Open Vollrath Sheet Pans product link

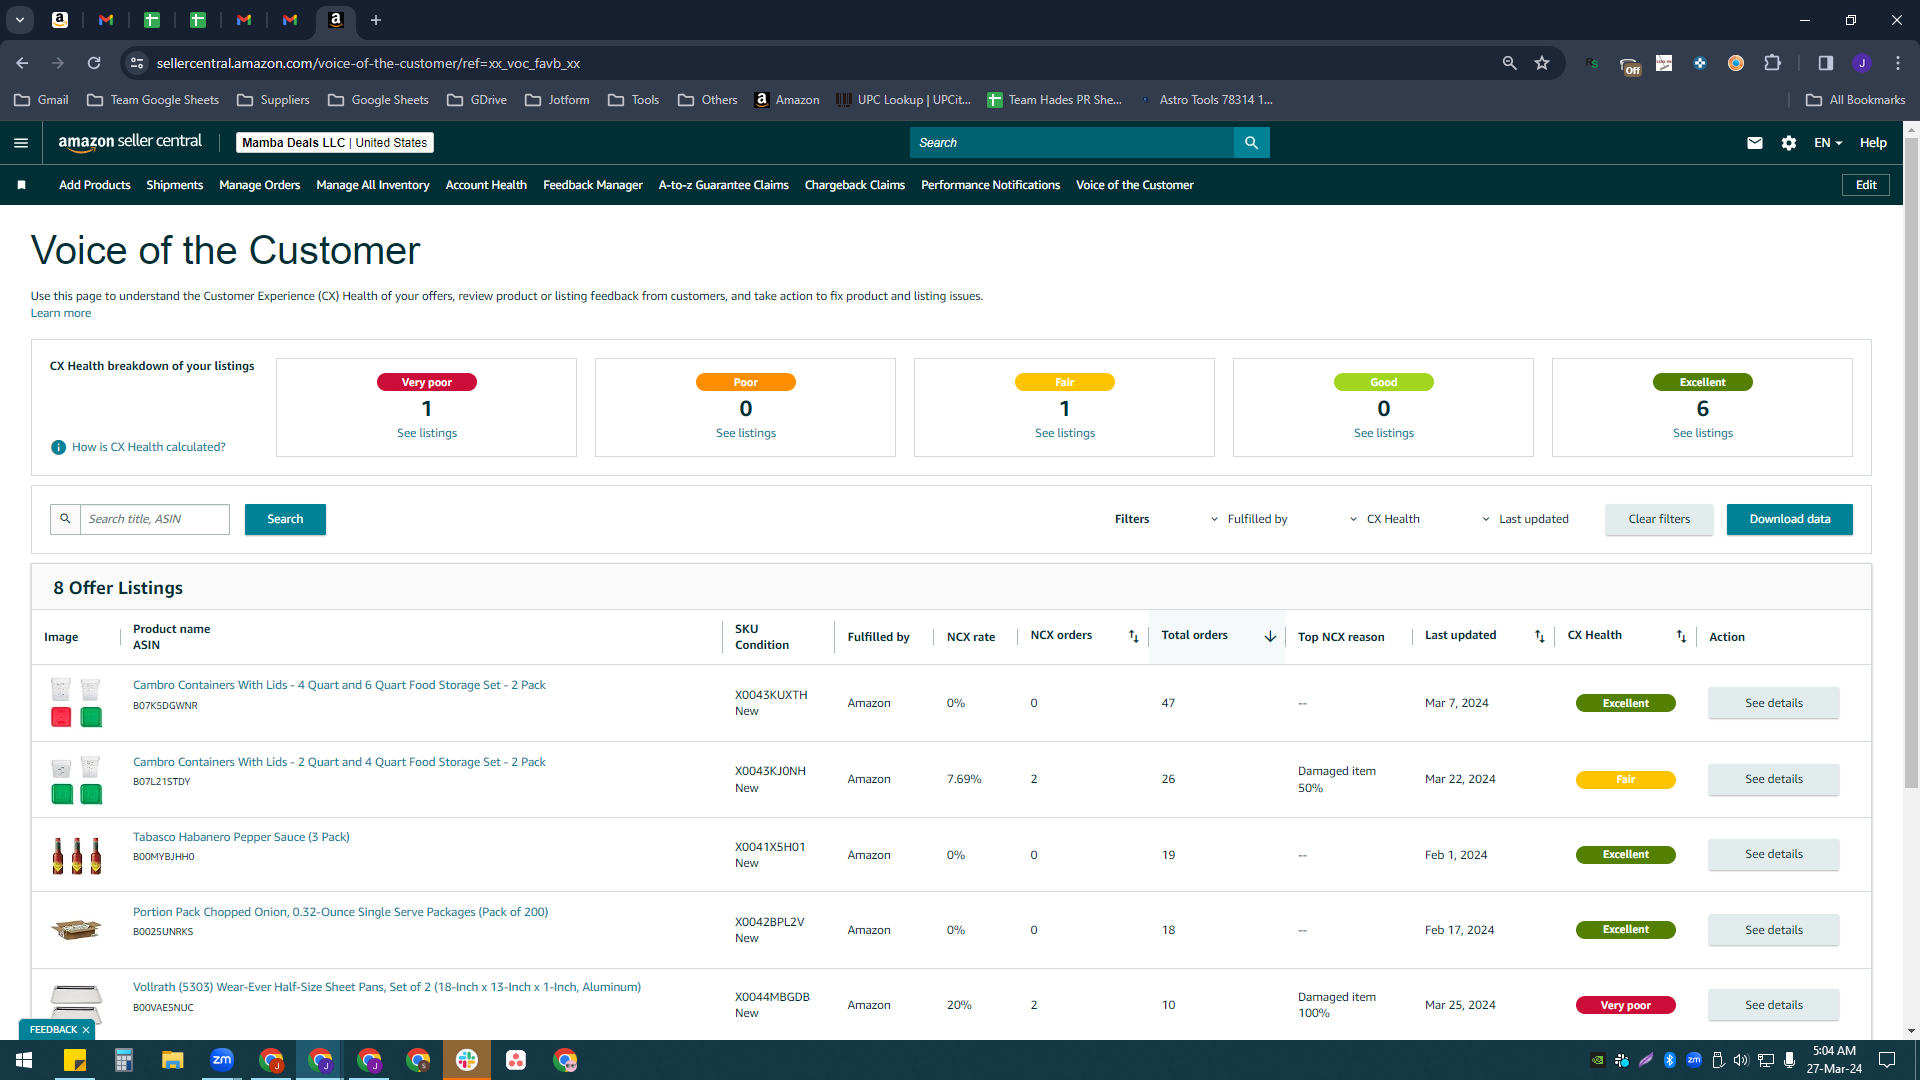click(387, 987)
